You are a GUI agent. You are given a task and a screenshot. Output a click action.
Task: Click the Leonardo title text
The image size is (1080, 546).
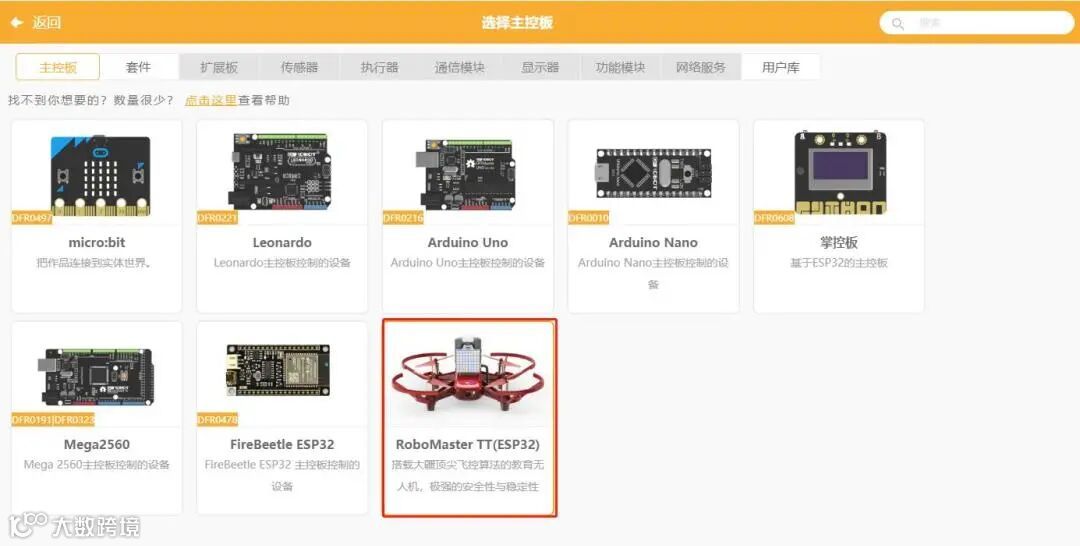pos(282,242)
